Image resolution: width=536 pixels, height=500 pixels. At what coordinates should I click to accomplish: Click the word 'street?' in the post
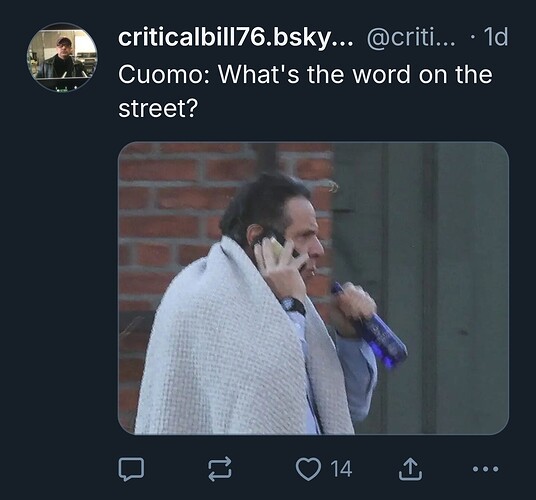[158, 108]
